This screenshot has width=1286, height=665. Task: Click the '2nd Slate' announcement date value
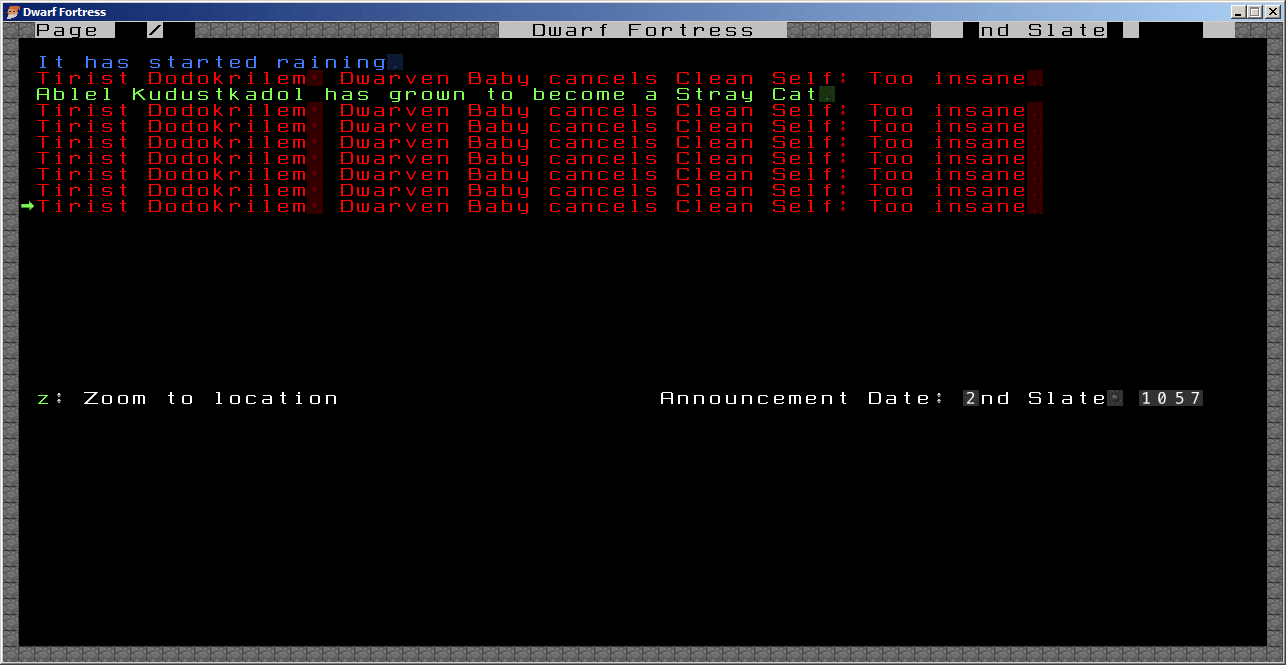tap(1035, 399)
